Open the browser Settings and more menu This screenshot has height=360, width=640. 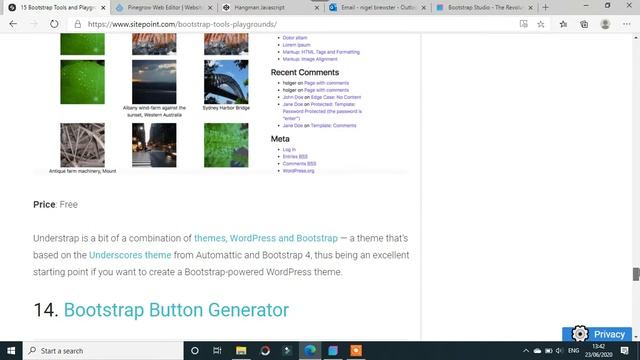pyautogui.click(x=627, y=24)
